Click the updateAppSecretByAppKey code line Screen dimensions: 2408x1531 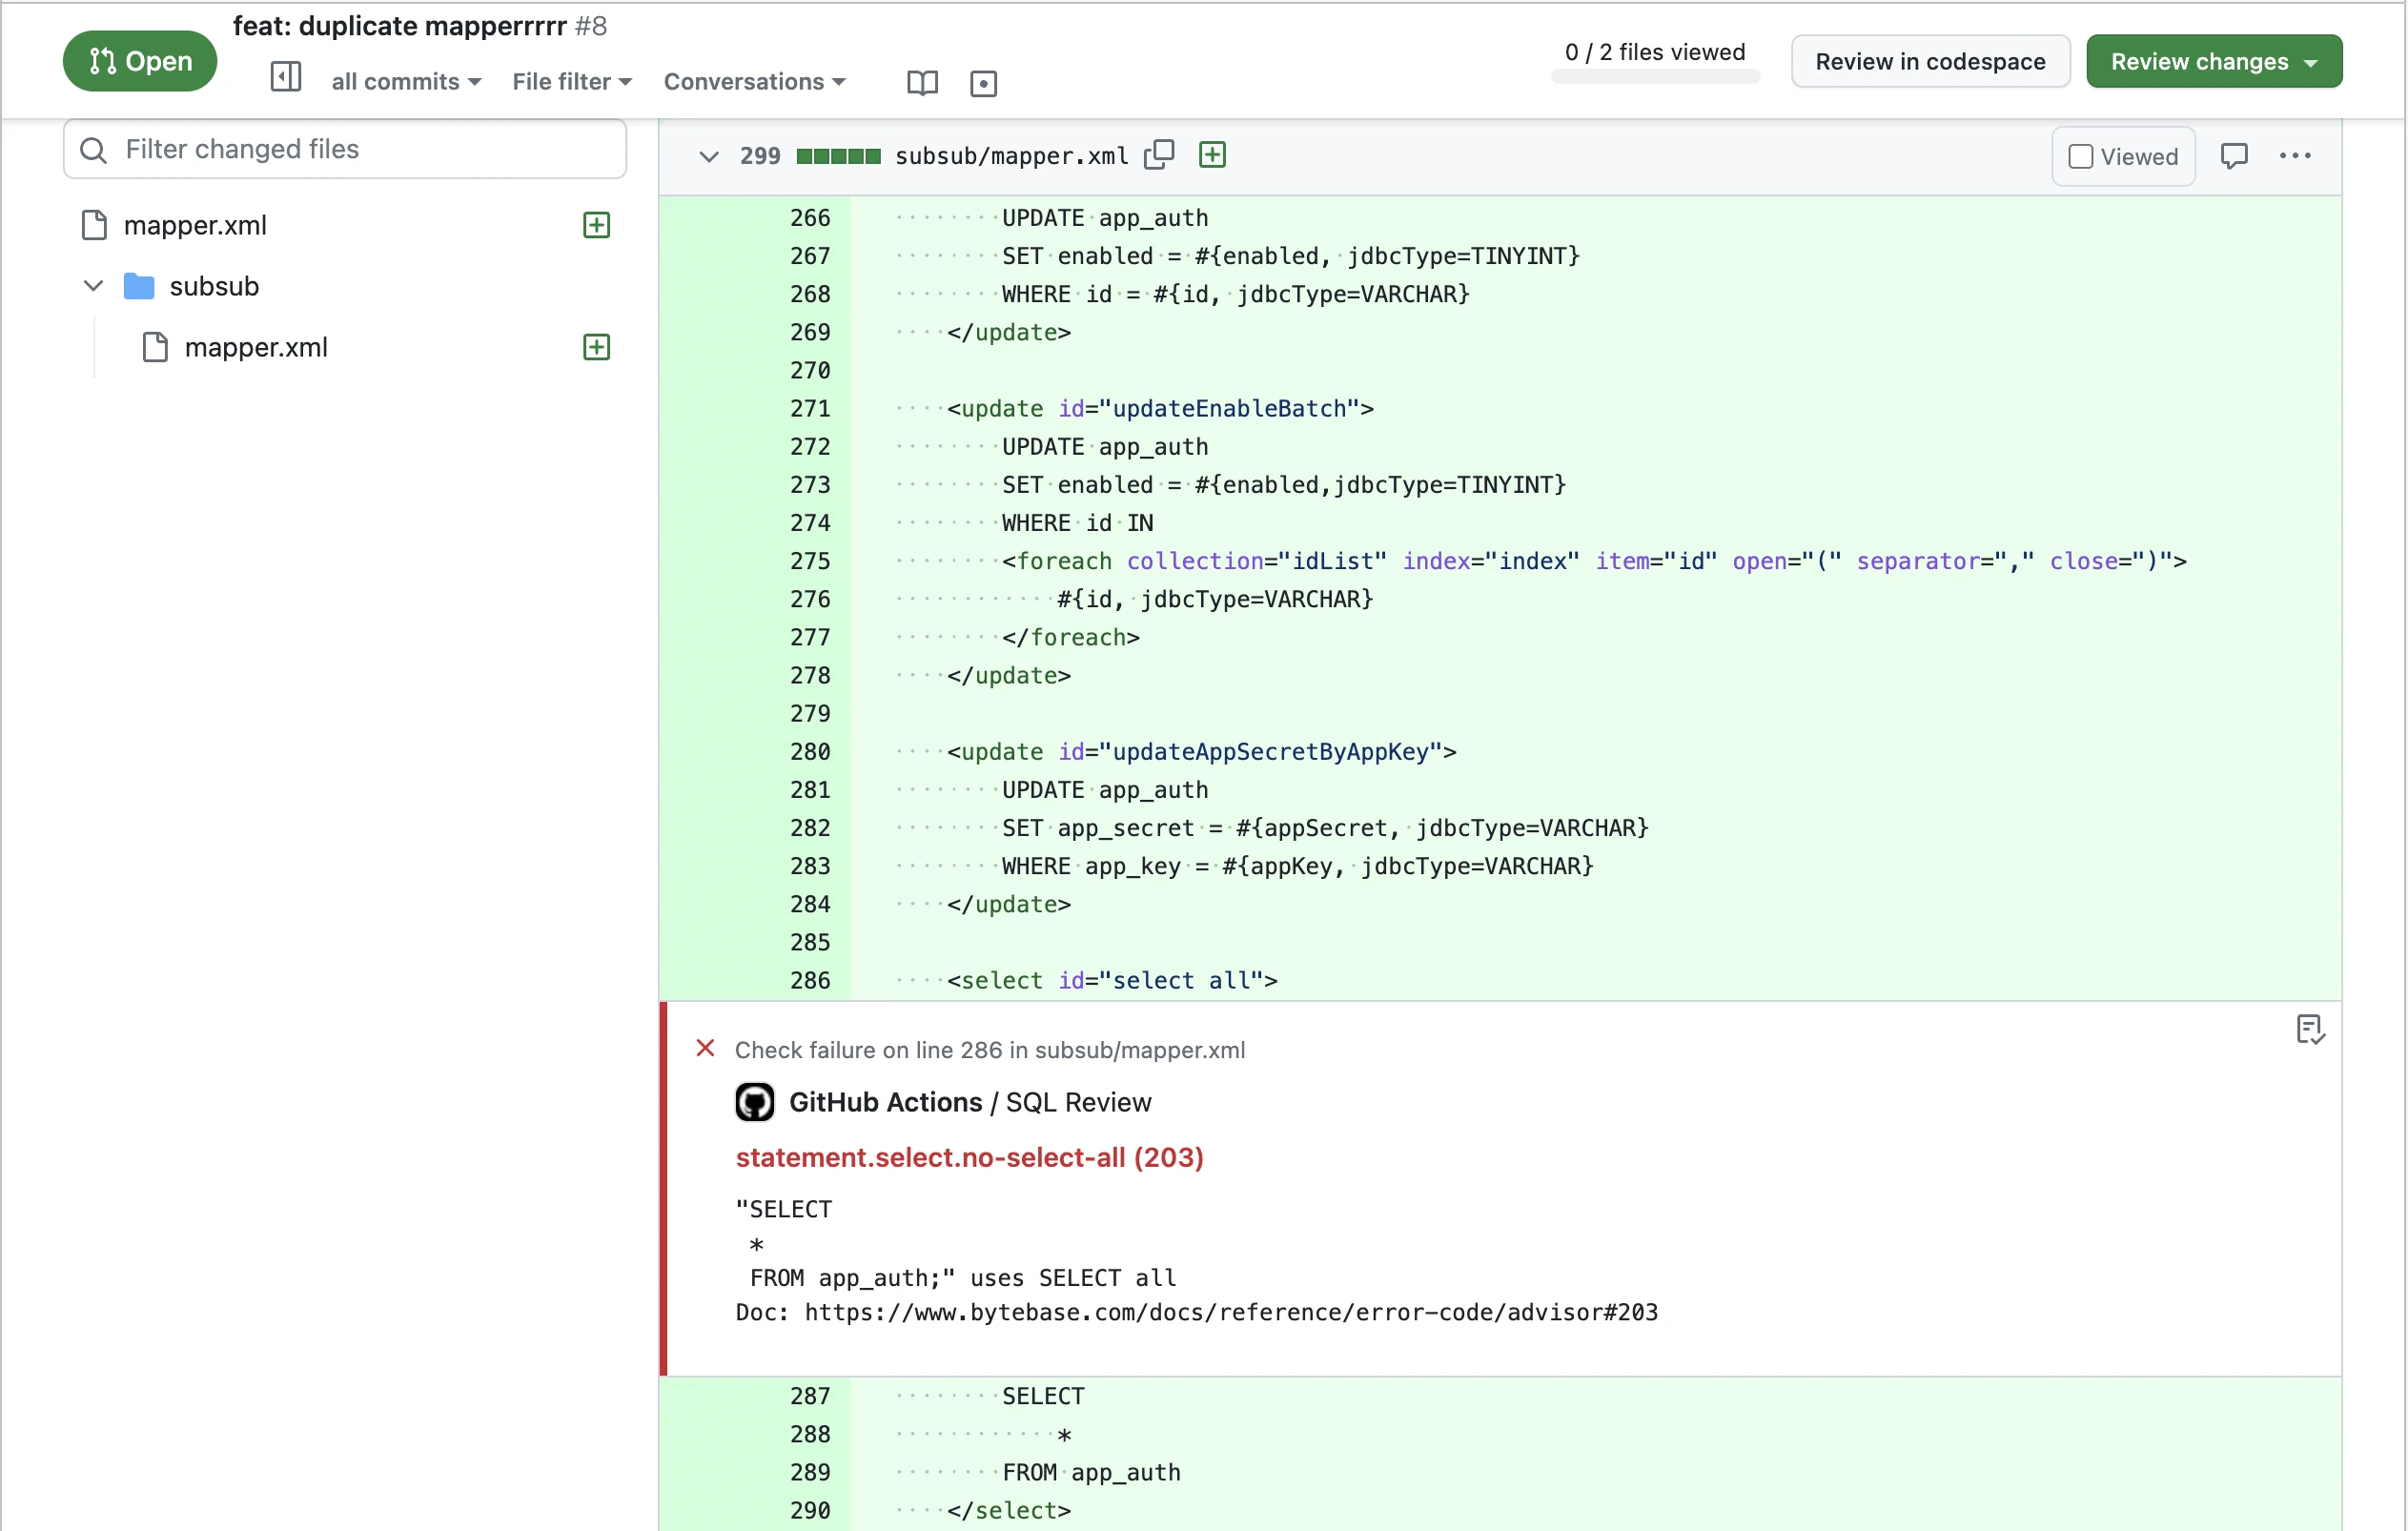click(1201, 751)
